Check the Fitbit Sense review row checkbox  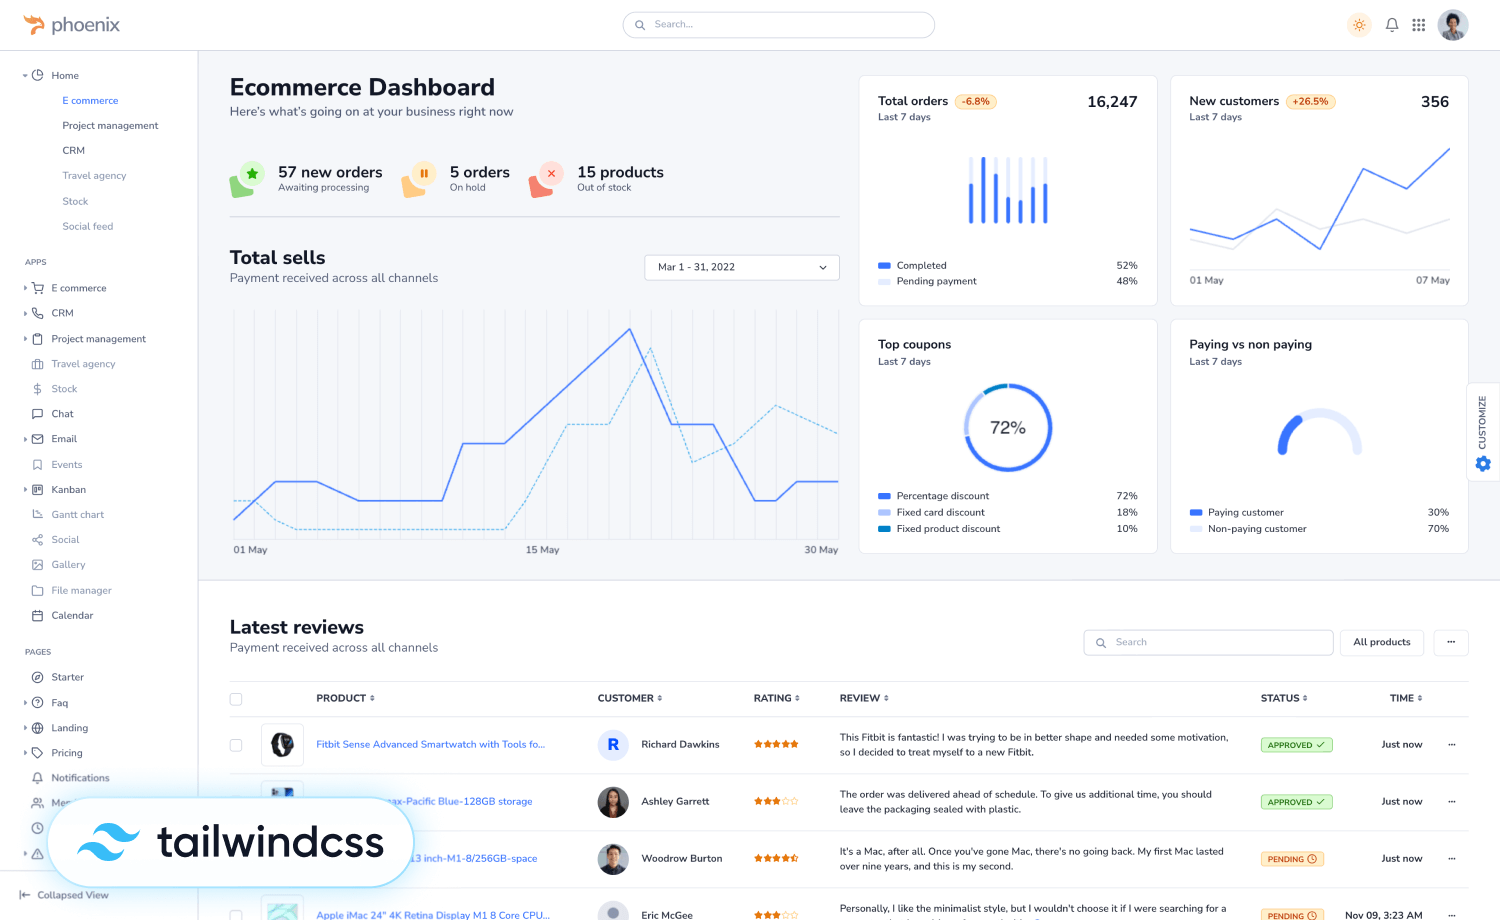click(x=236, y=744)
